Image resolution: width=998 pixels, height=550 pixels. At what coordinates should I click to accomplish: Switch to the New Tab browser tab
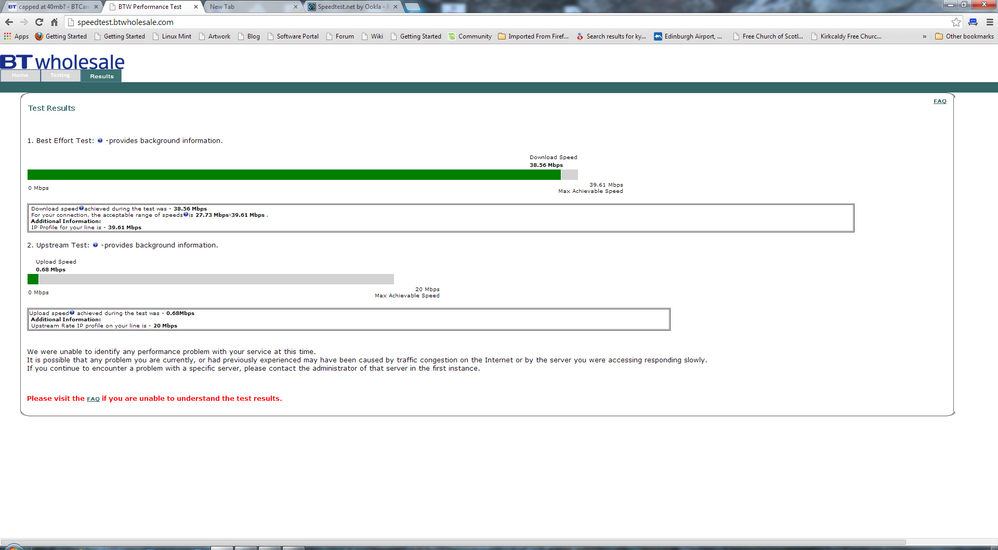pos(251,6)
